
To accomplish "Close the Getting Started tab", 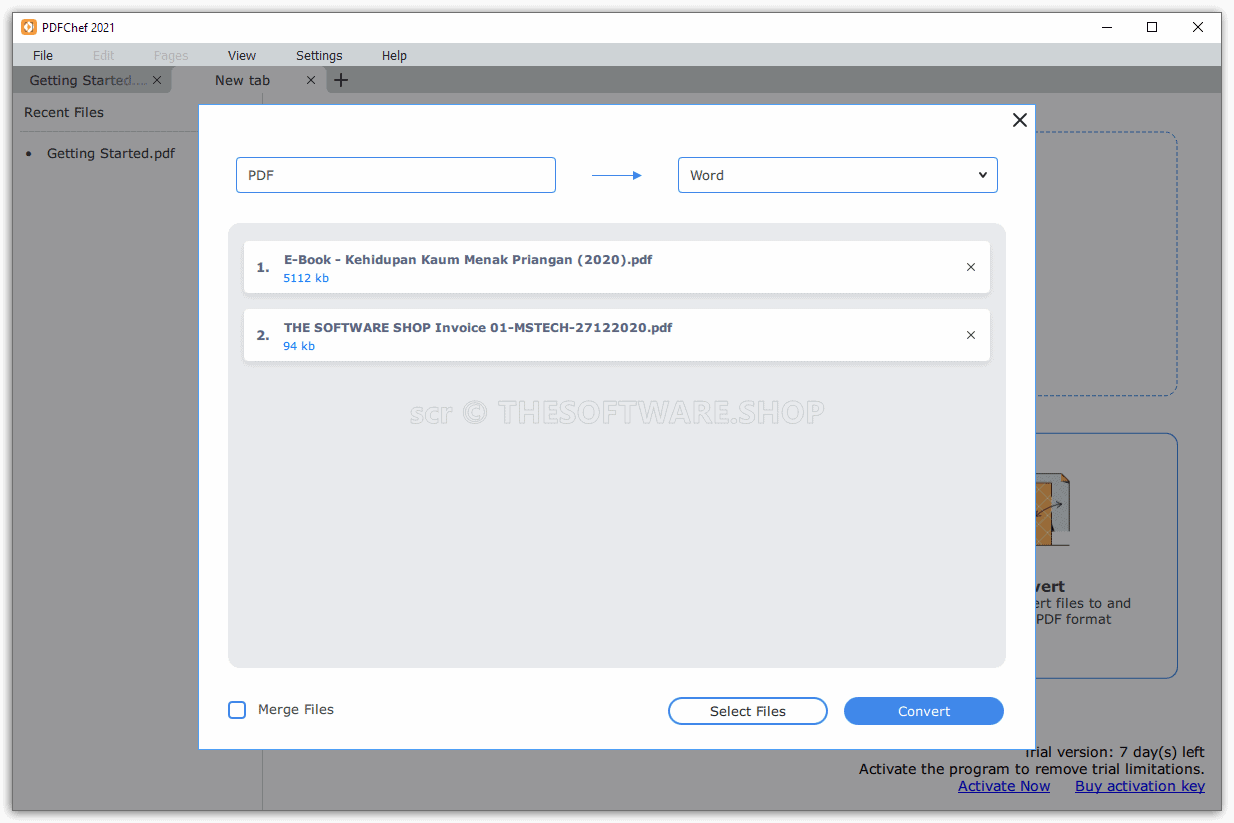I will [x=157, y=80].
